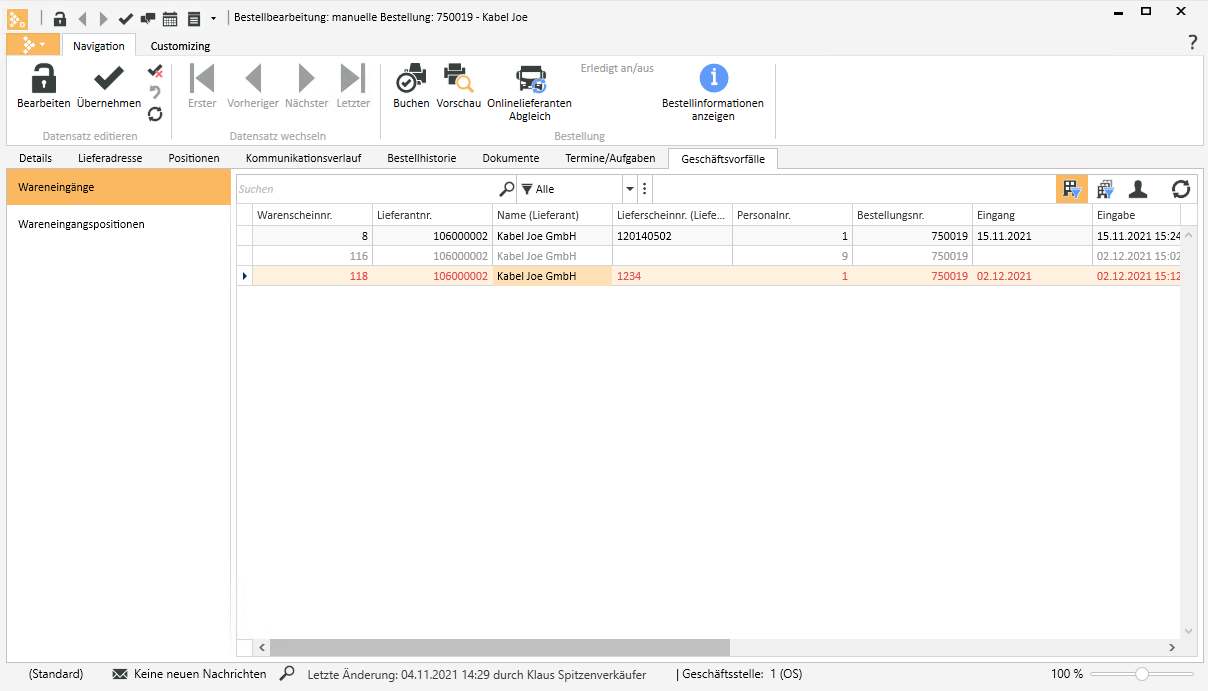Select Wareneingangspositionen in left panel
This screenshot has width=1208, height=691.
click(81, 224)
